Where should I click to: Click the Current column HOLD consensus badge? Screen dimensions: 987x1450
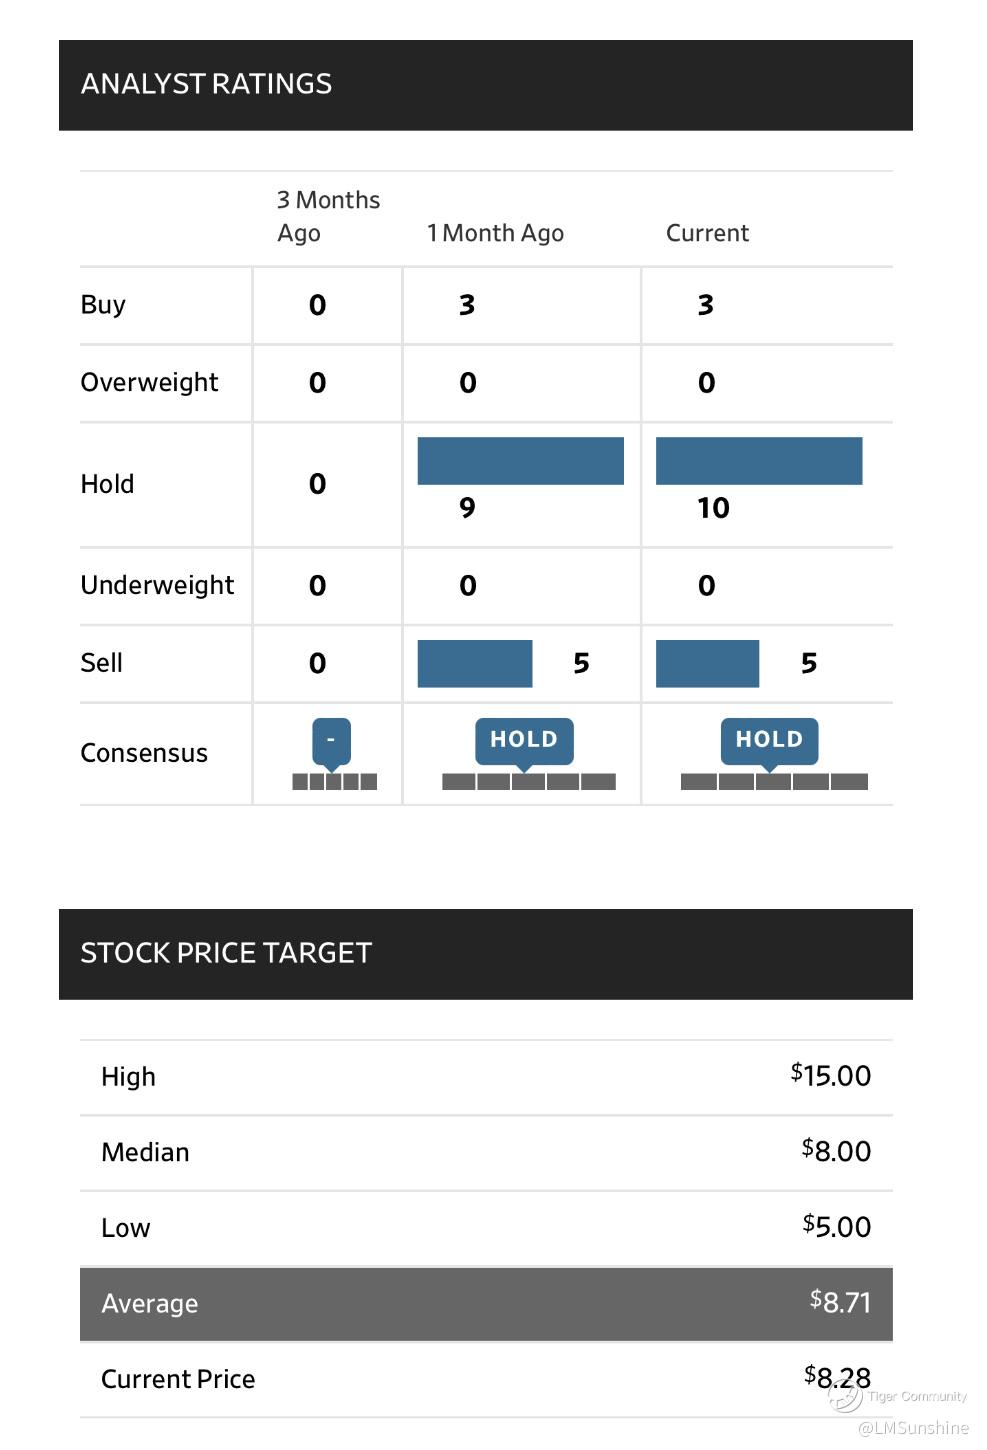769,740
